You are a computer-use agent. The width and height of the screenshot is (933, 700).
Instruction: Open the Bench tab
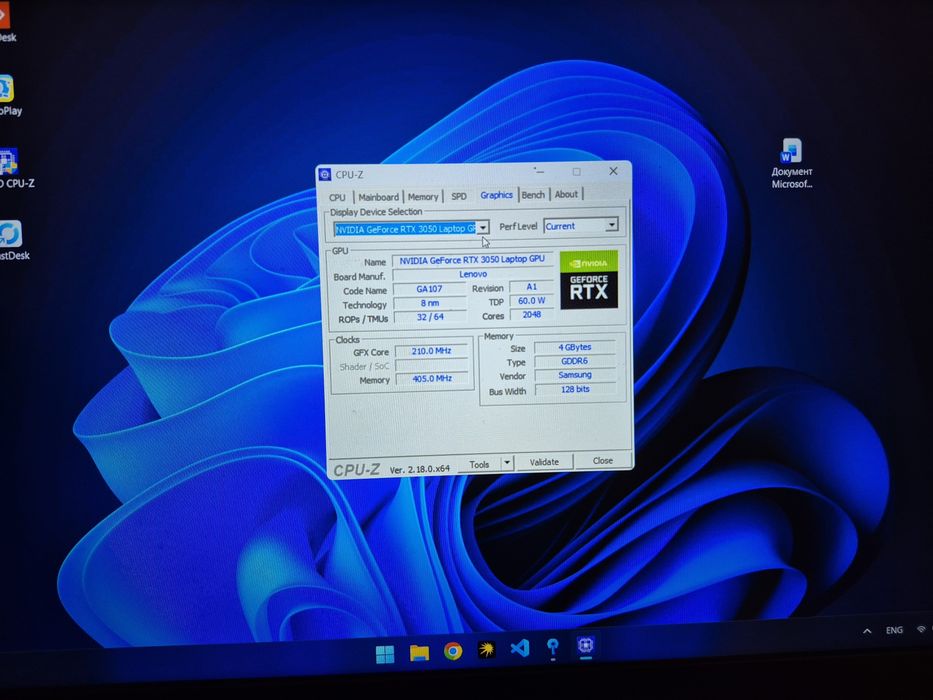533,195
